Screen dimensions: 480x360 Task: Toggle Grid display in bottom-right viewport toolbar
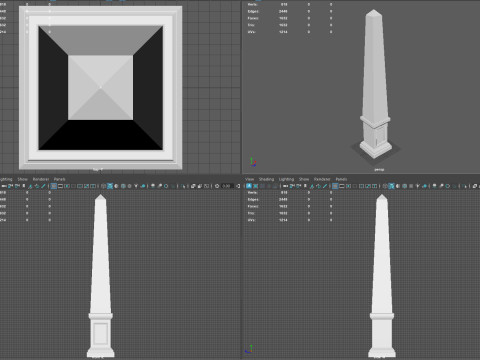[x=335, y=186]
